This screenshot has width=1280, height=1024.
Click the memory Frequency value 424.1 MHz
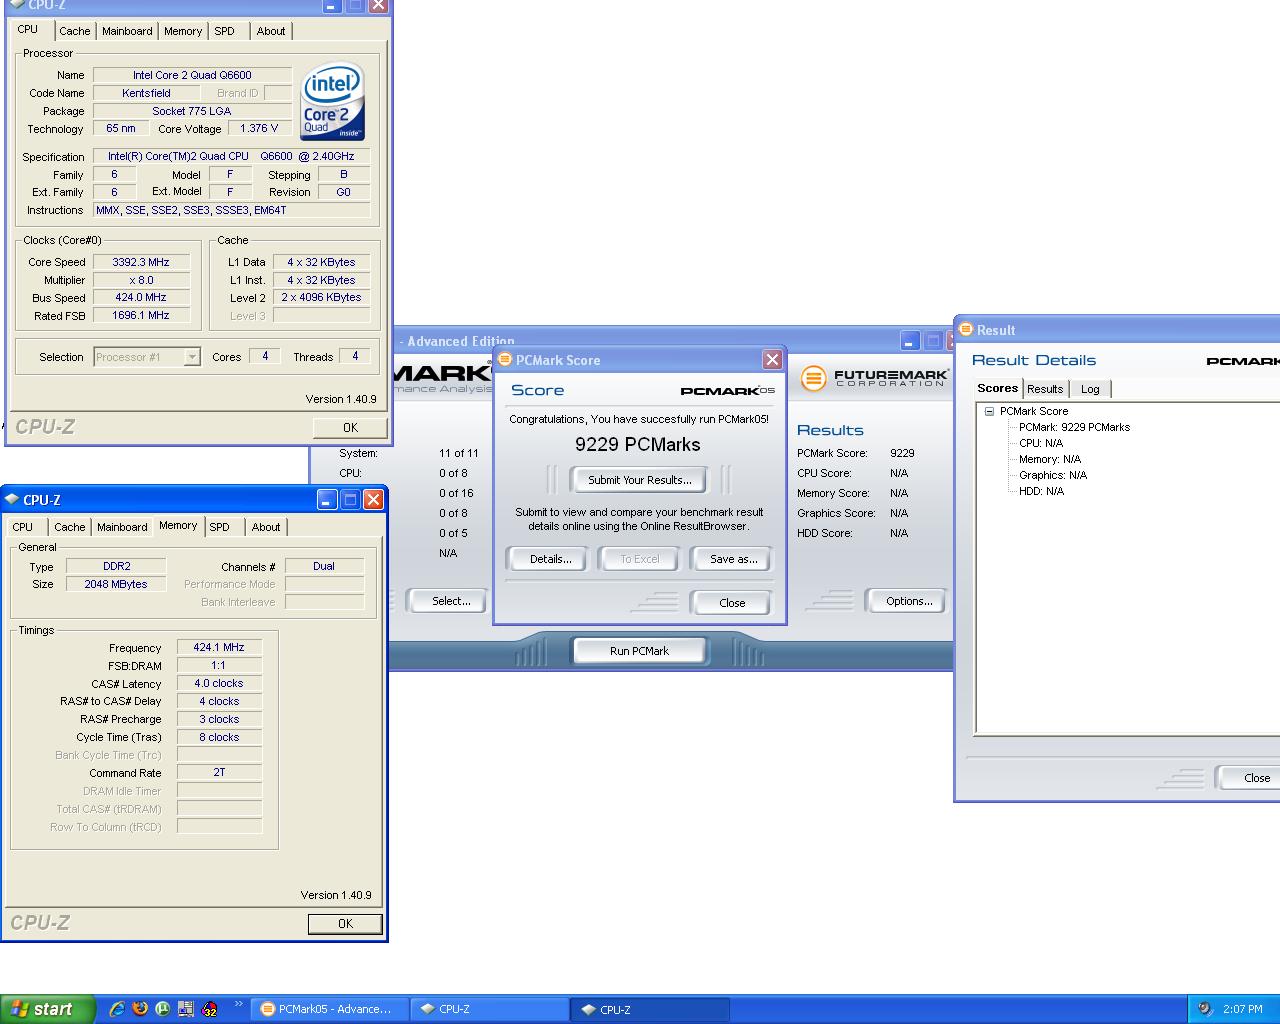click(x=219, y=647)
